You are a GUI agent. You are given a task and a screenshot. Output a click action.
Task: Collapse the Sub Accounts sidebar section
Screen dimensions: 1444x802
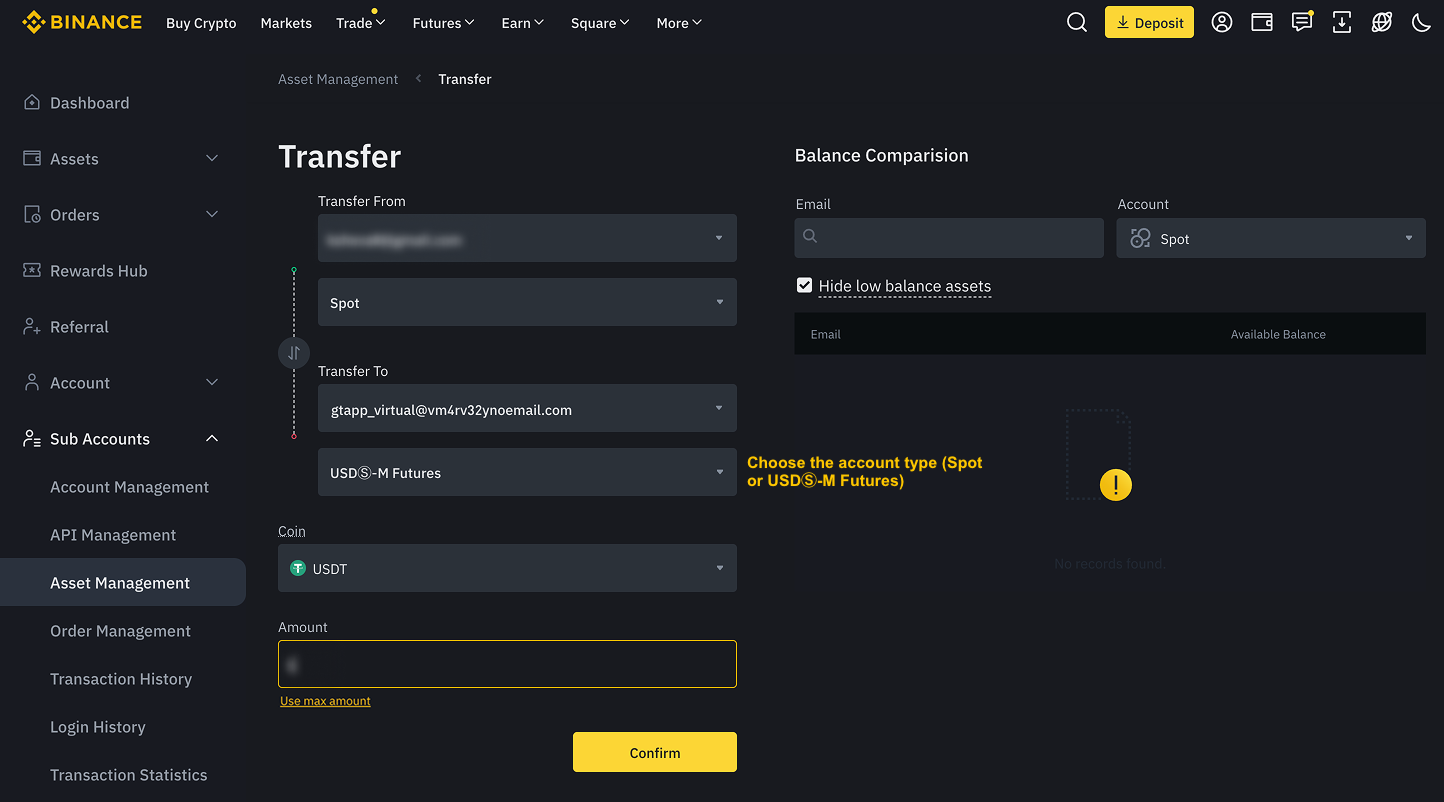click(x=212, y=439)
